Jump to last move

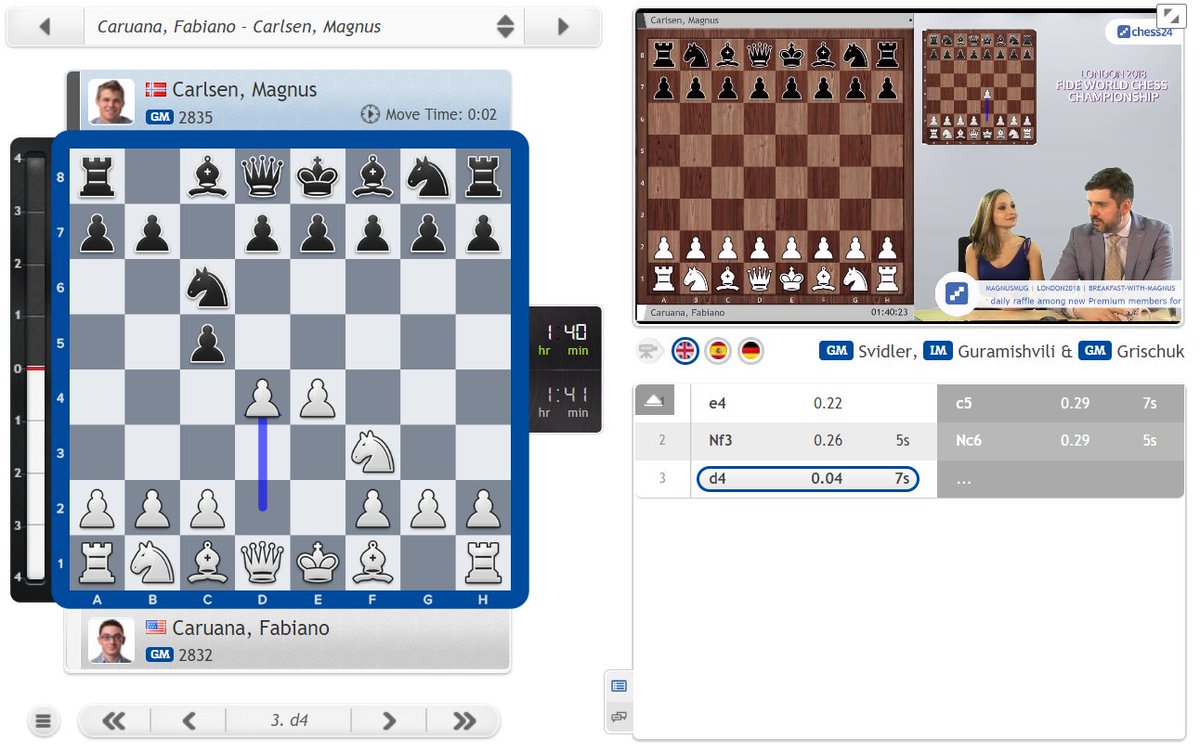pyautogui.click(x=464, y=720)
